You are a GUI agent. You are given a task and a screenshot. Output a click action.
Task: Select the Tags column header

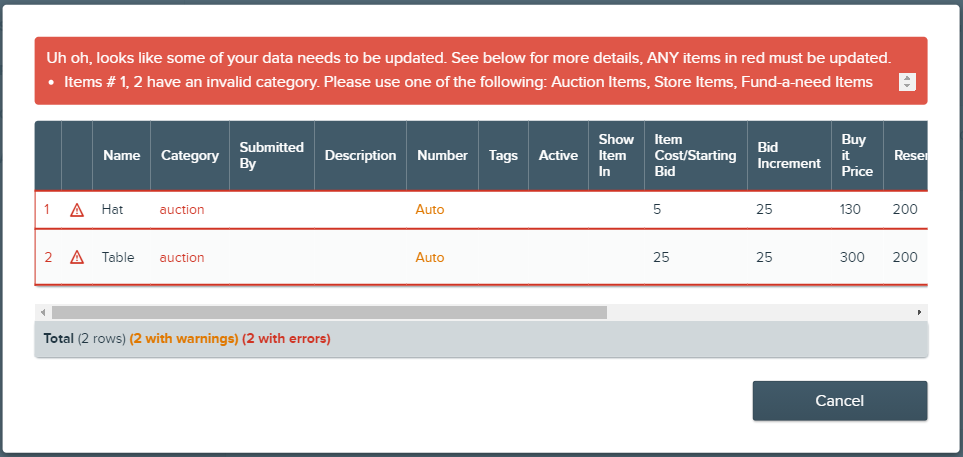(x=503, y=155)
